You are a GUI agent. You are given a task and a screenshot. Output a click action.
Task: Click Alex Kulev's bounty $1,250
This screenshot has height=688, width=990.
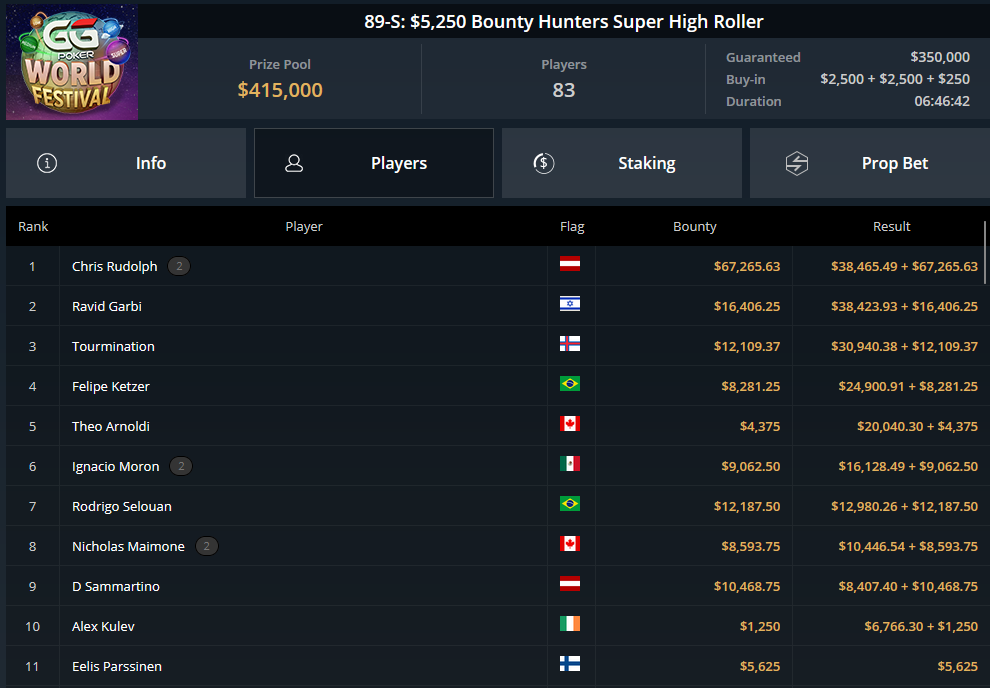(760, 626)
